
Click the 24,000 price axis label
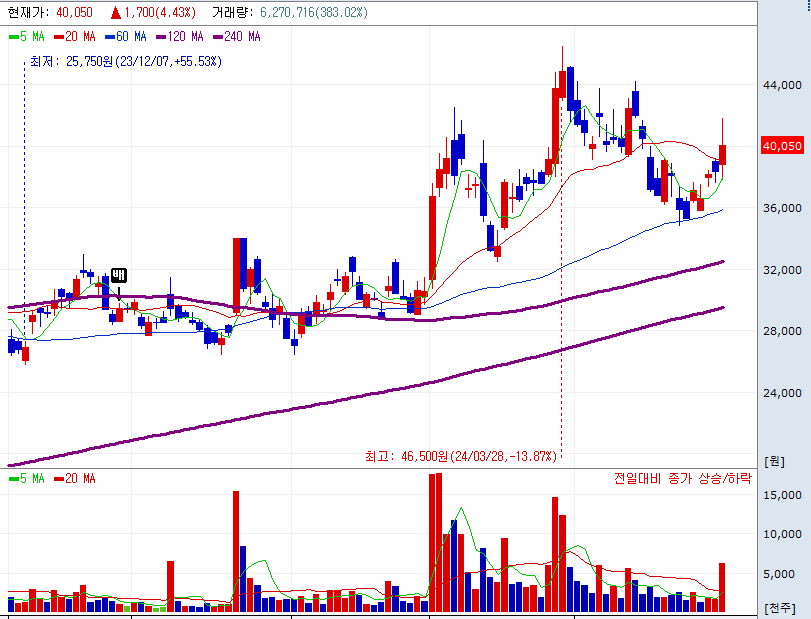782,393
